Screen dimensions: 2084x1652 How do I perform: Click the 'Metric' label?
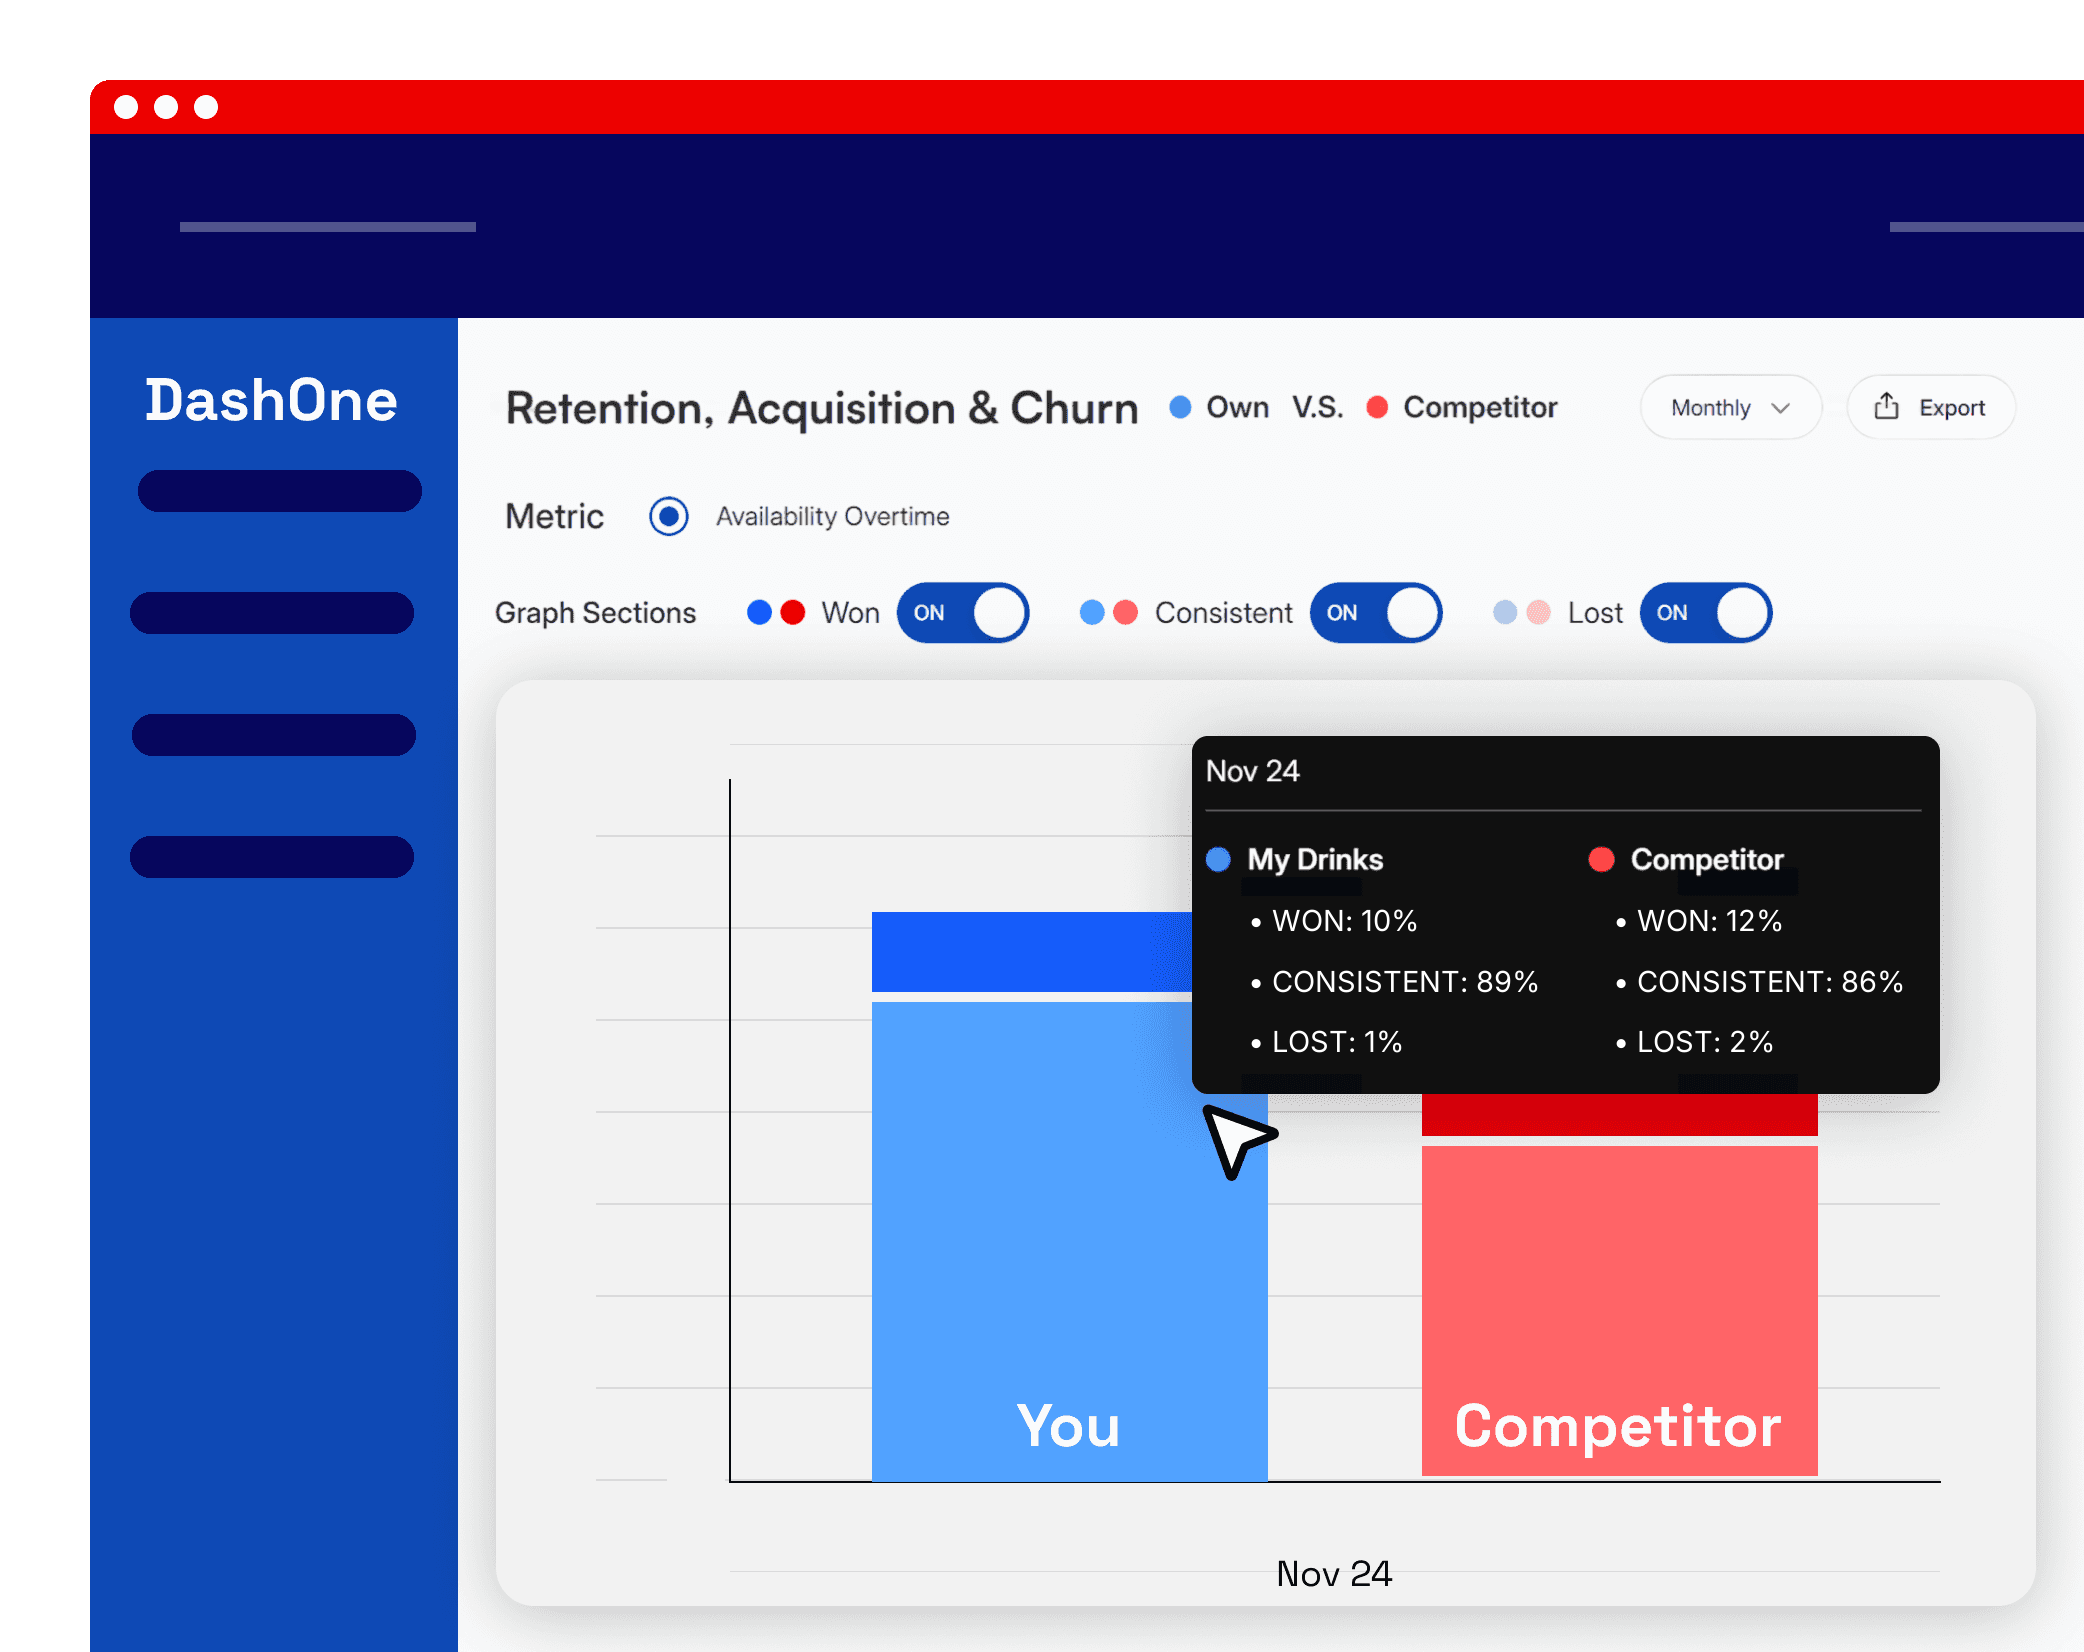tap(554, 516)
